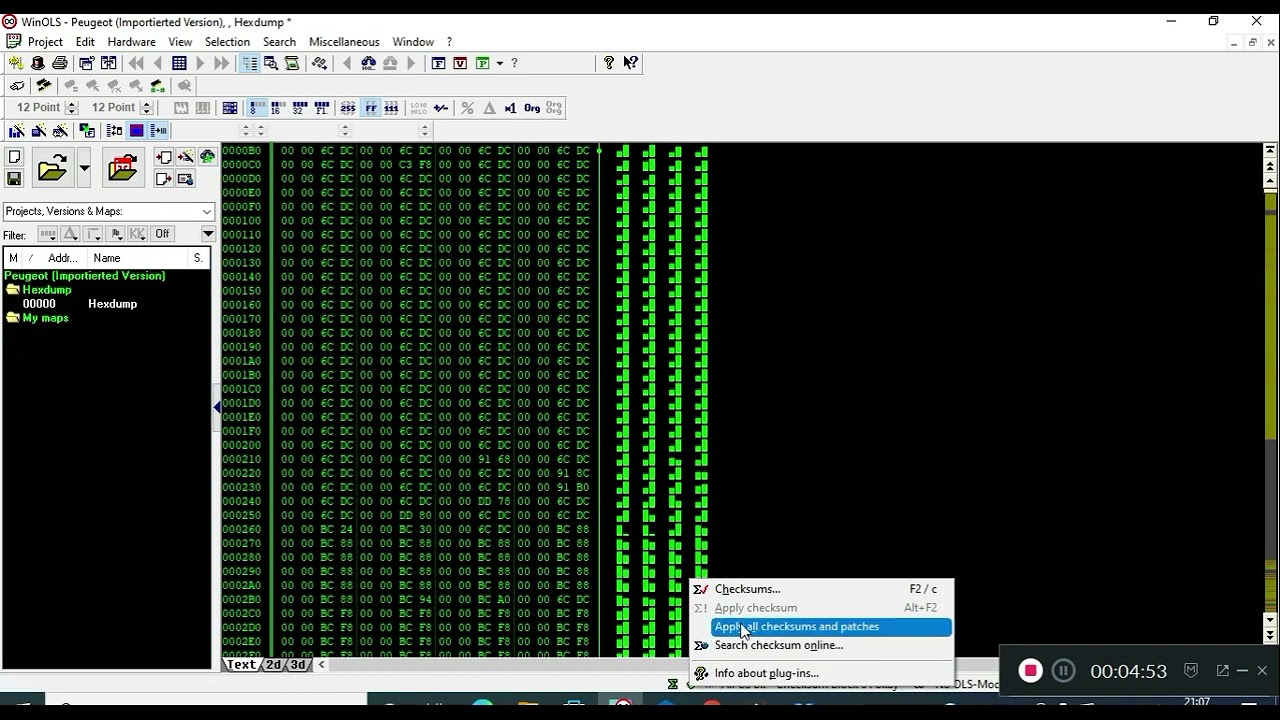Choose Search checksum online...
Viewport: 1280px width, 720px height.
click(822, 645)
